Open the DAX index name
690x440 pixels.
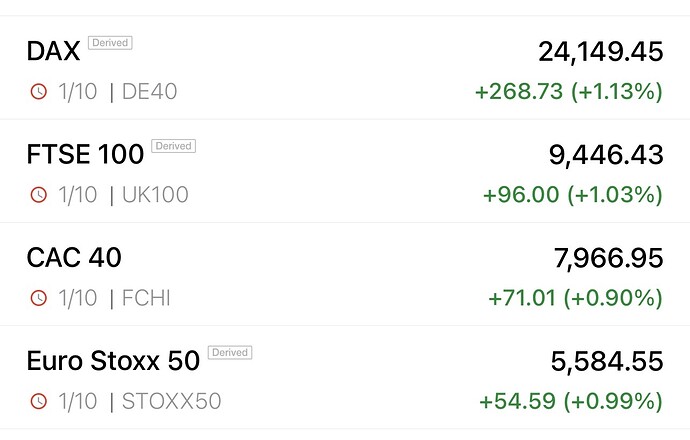click(x=53, y=51)
